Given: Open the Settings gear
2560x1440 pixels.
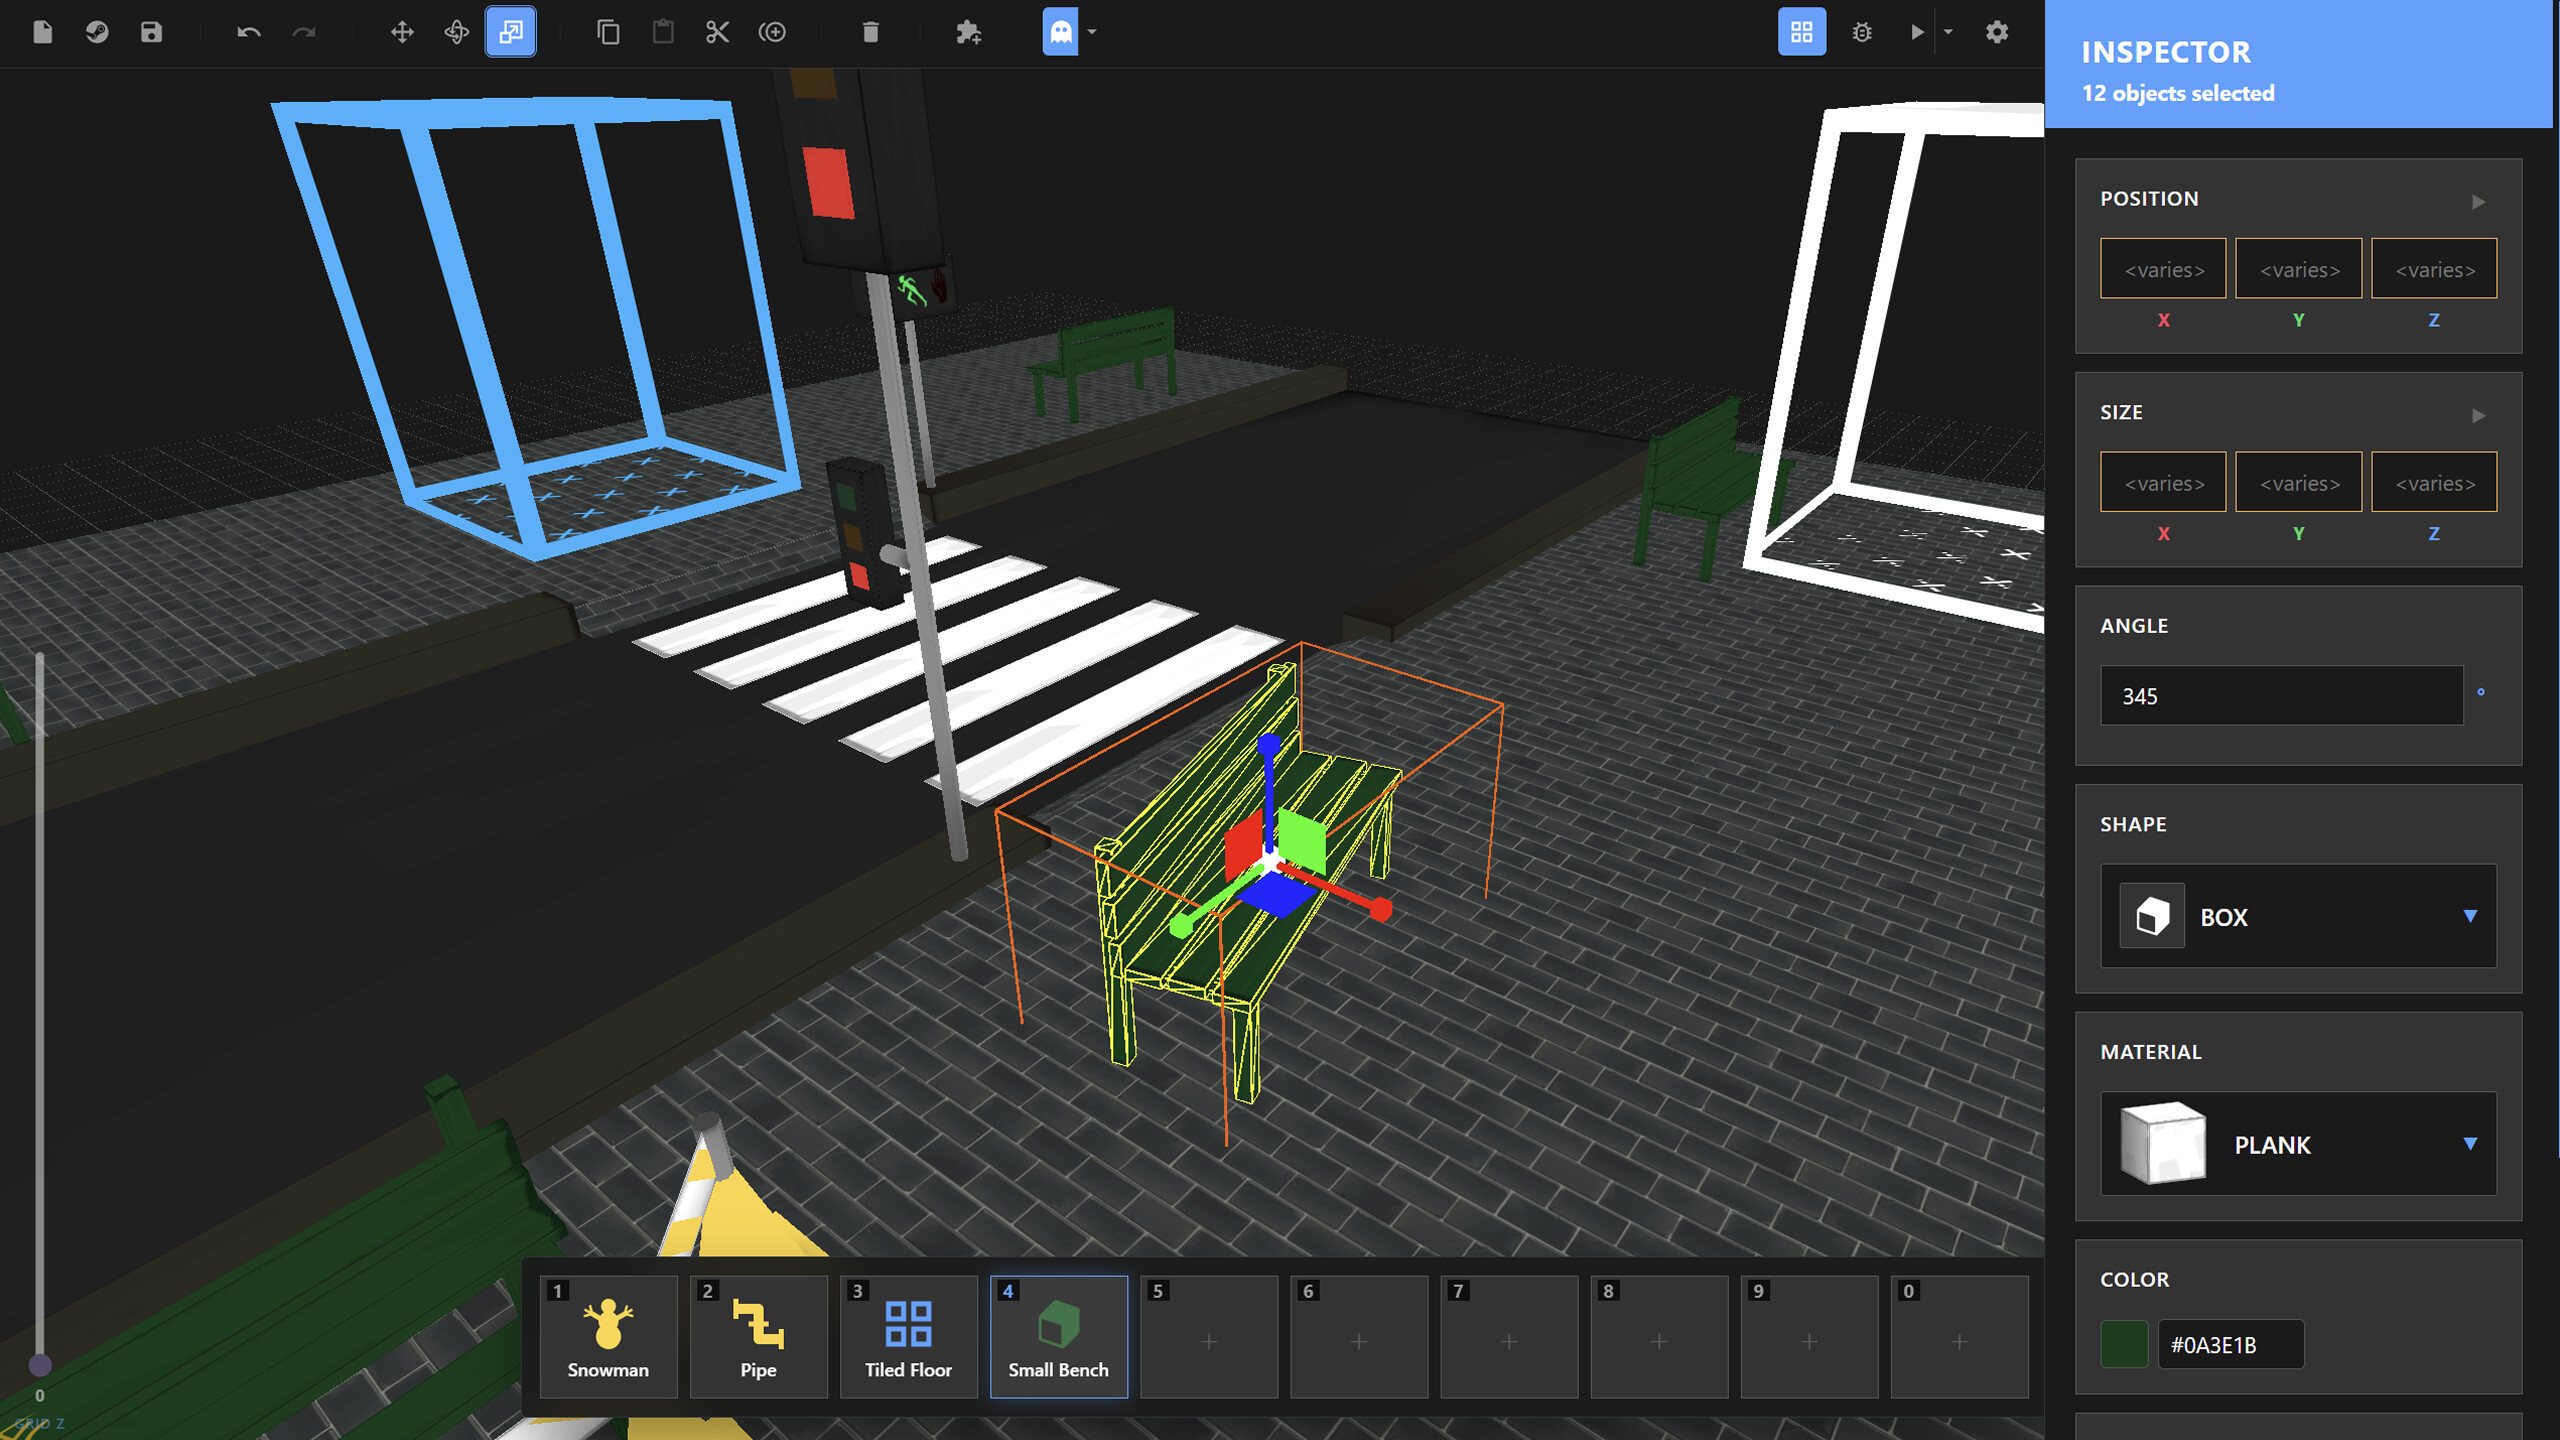Looking at the screenshot, I should pyautogui.click(x=1997, y=32).
